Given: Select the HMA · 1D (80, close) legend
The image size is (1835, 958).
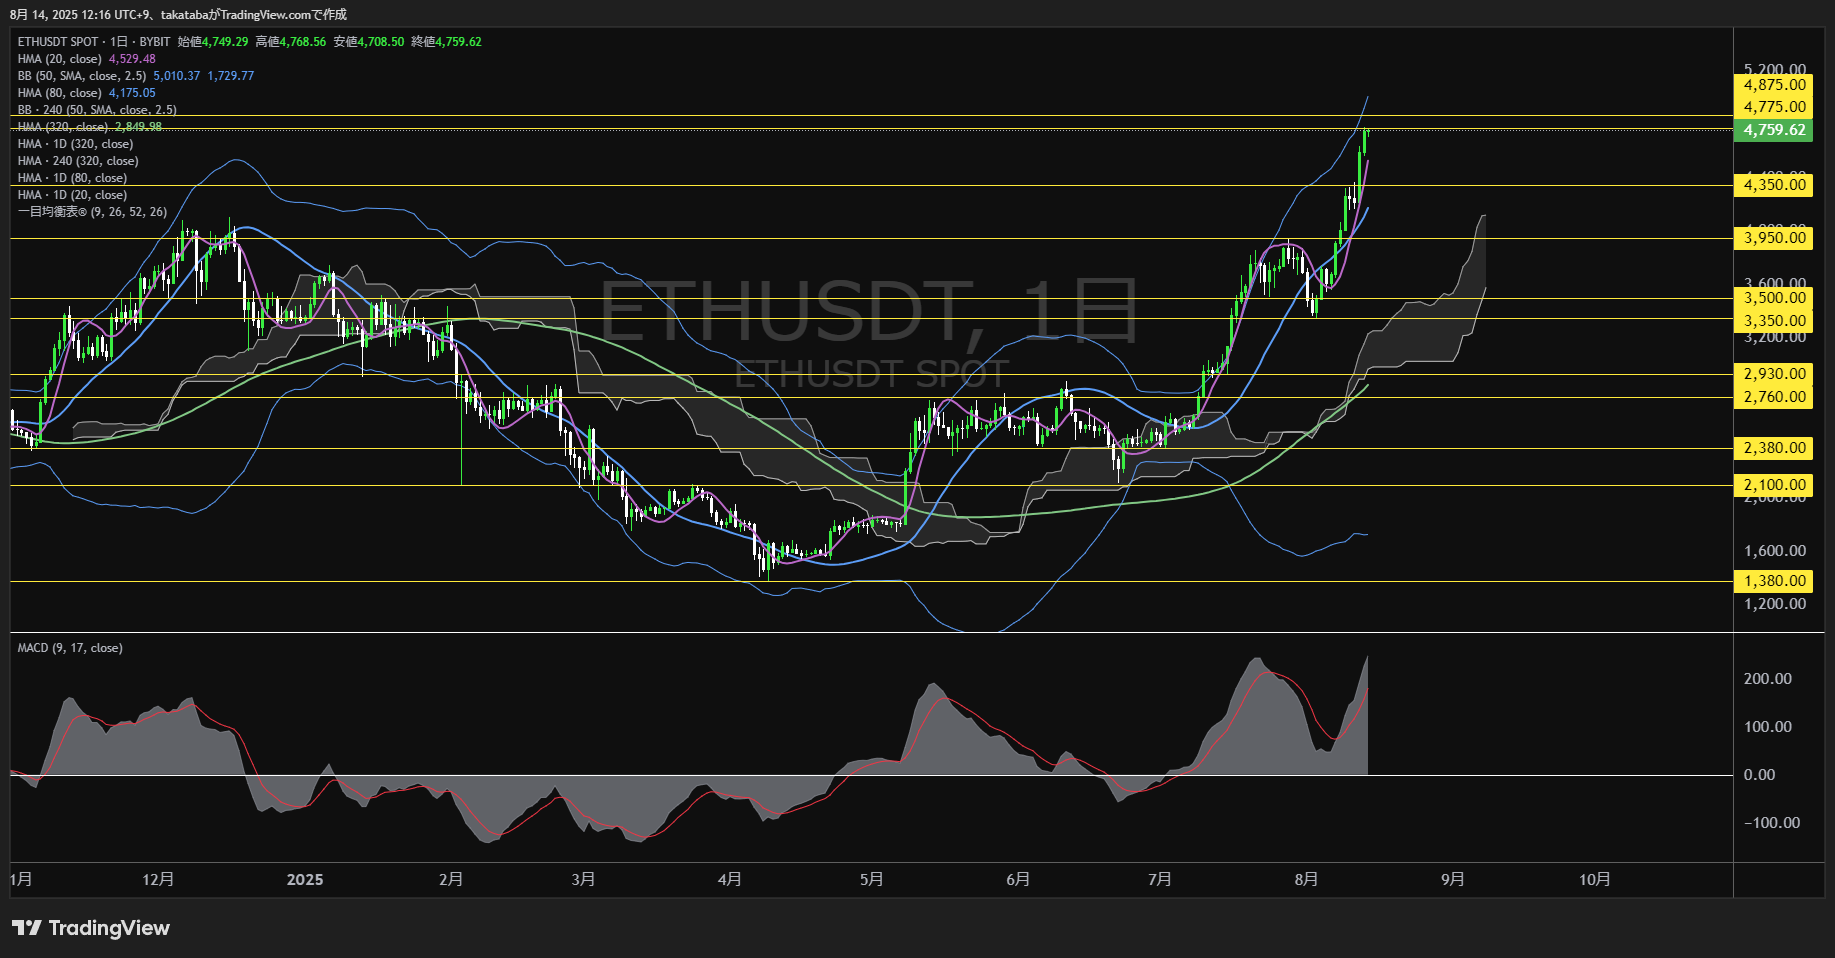Looking at the screenshot, I should [x=72, y=178].
